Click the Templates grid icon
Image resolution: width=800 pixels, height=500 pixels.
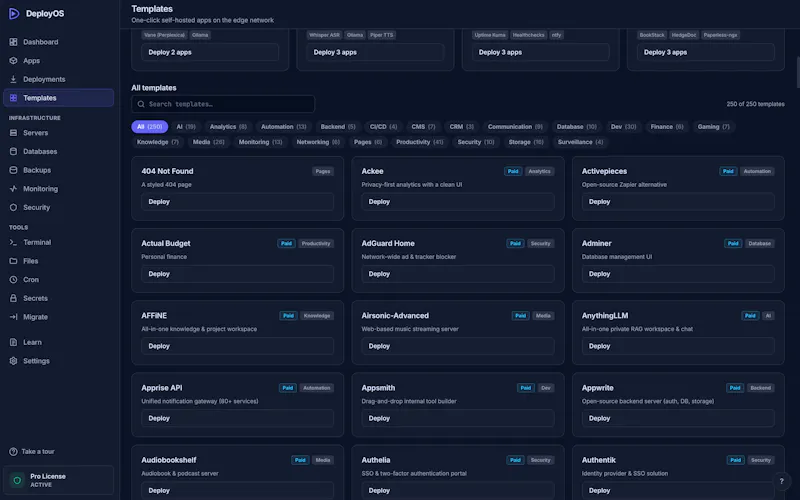pos(13,98)
